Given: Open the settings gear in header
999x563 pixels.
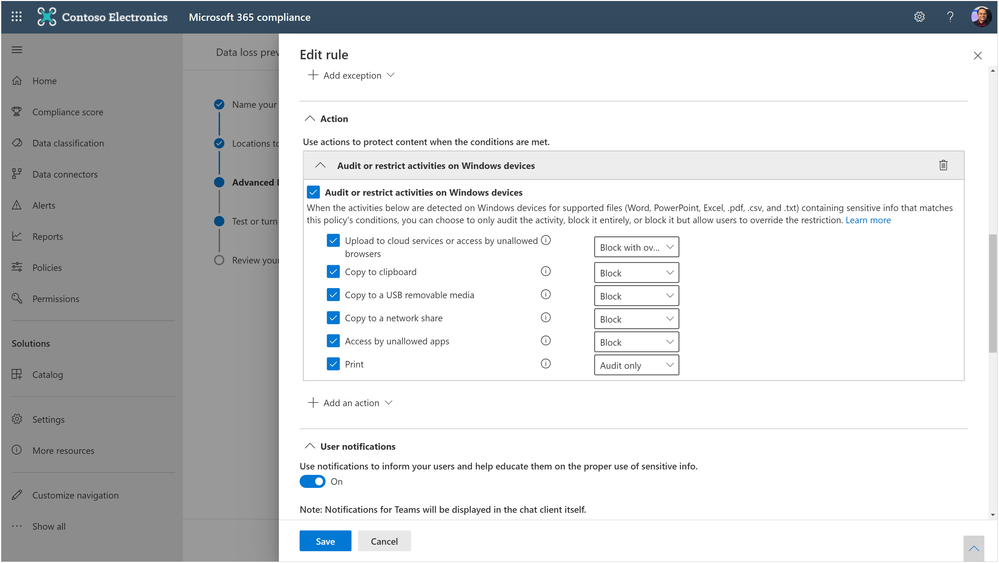Looking at the screenshot, I should [919, 17].
